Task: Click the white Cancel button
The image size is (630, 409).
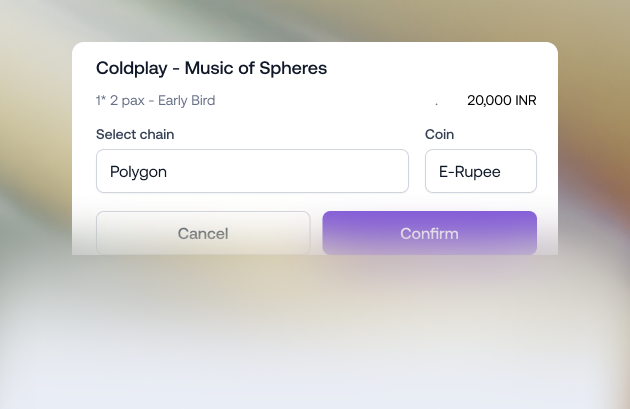Action: click(203, 233)
